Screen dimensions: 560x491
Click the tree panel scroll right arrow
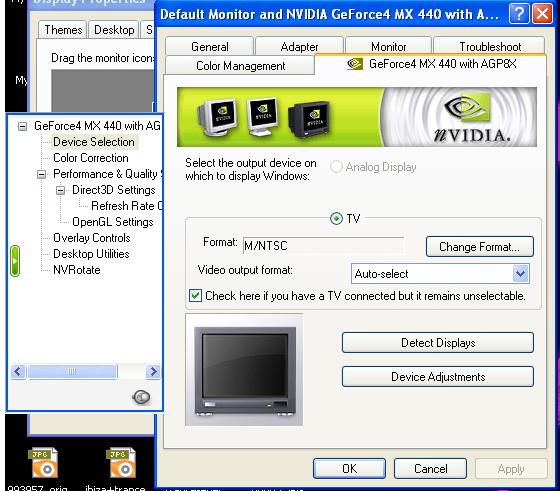tap(154, 372)
